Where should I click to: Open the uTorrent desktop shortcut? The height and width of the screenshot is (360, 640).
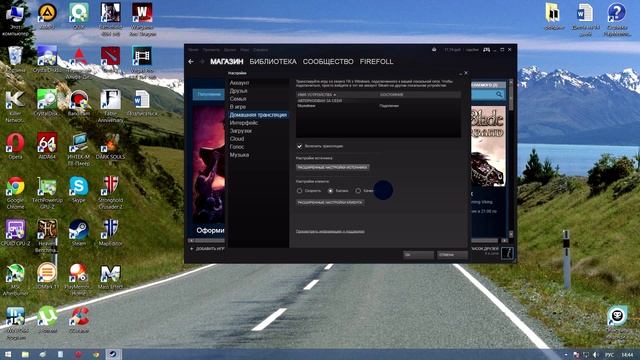(x=47, y=319)
